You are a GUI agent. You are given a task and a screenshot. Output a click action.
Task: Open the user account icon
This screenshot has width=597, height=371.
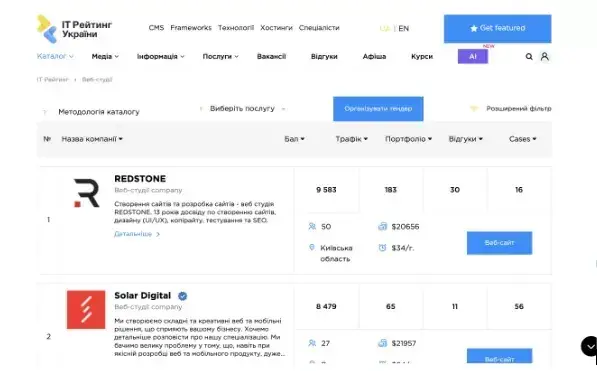pyautogui.click(x=545, y=57)
